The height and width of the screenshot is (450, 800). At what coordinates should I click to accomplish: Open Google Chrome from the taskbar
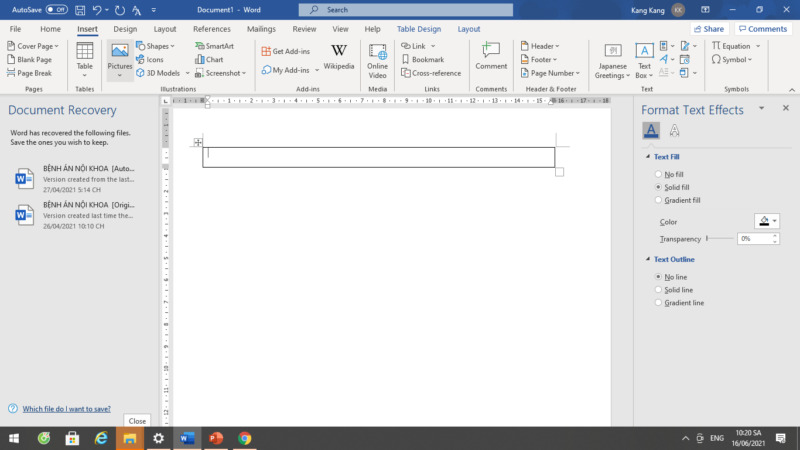point(244,438)
